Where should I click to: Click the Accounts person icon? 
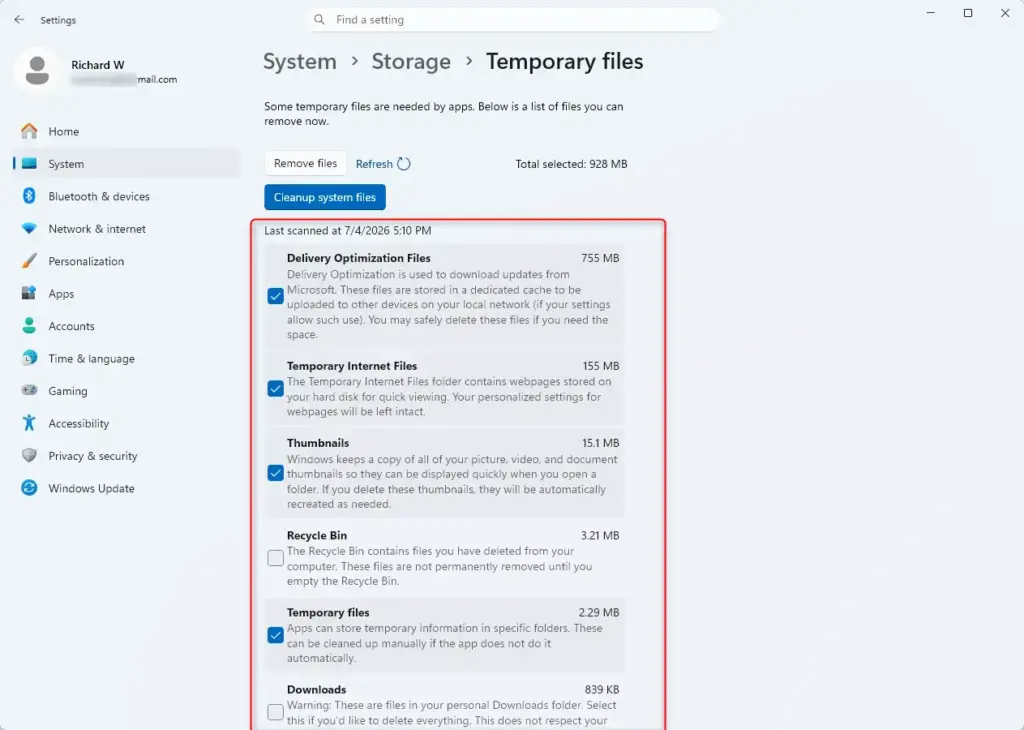(29, 326)
